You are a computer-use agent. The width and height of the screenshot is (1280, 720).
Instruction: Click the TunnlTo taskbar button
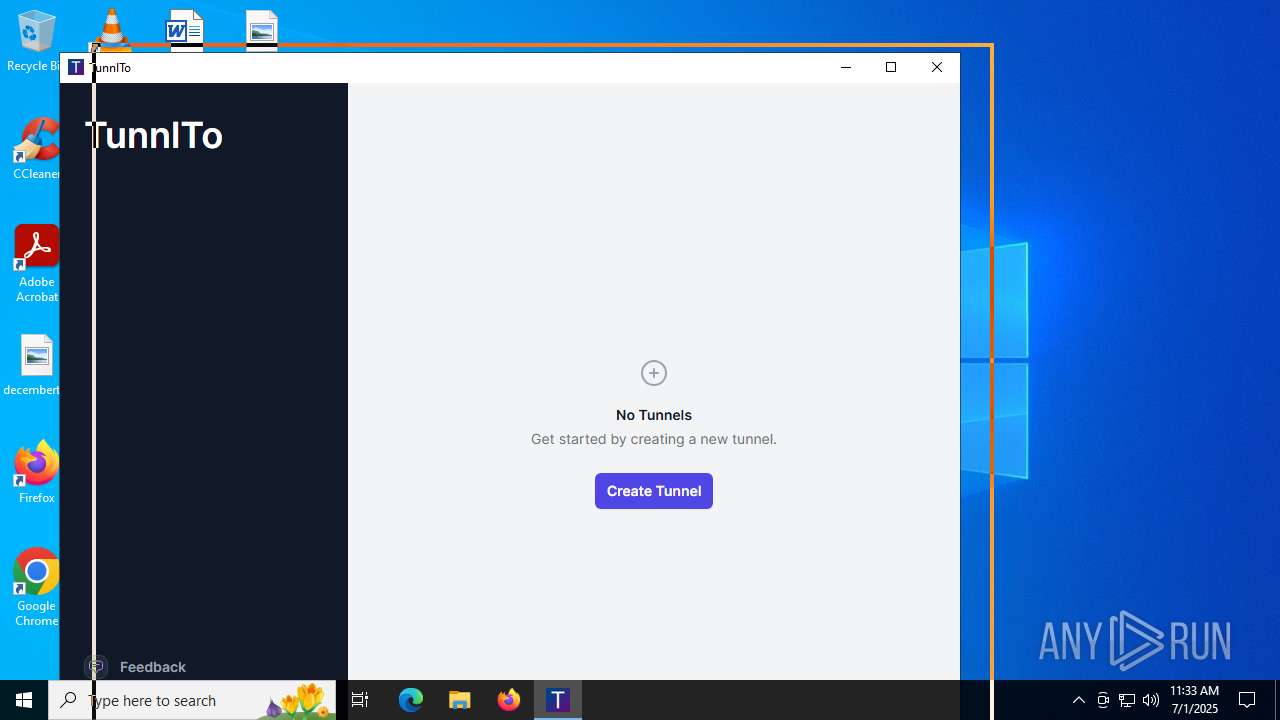click(x=558, y=700)
